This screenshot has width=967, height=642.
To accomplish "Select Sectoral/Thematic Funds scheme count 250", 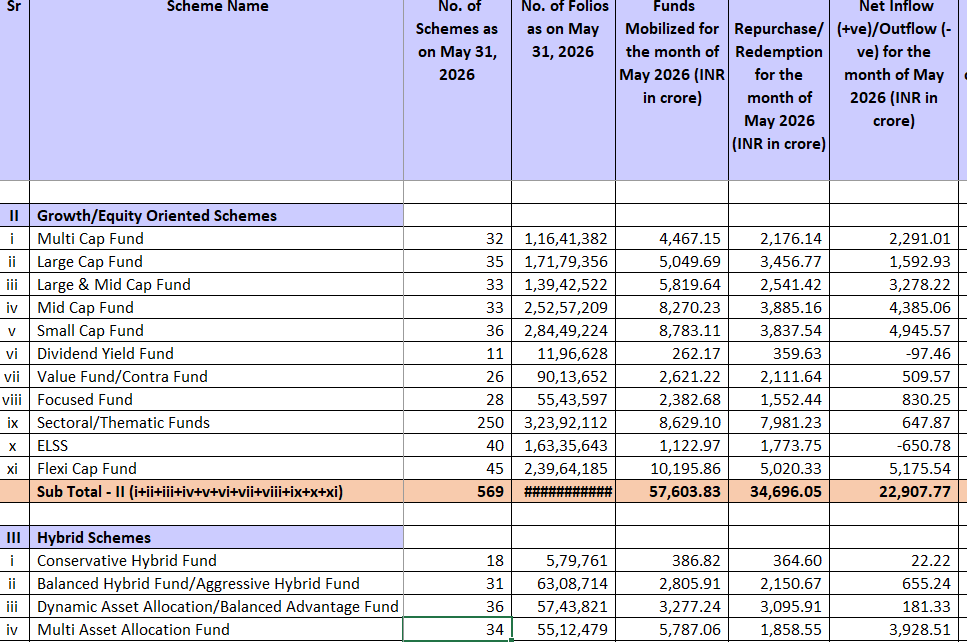I will [x=458, y=422].
